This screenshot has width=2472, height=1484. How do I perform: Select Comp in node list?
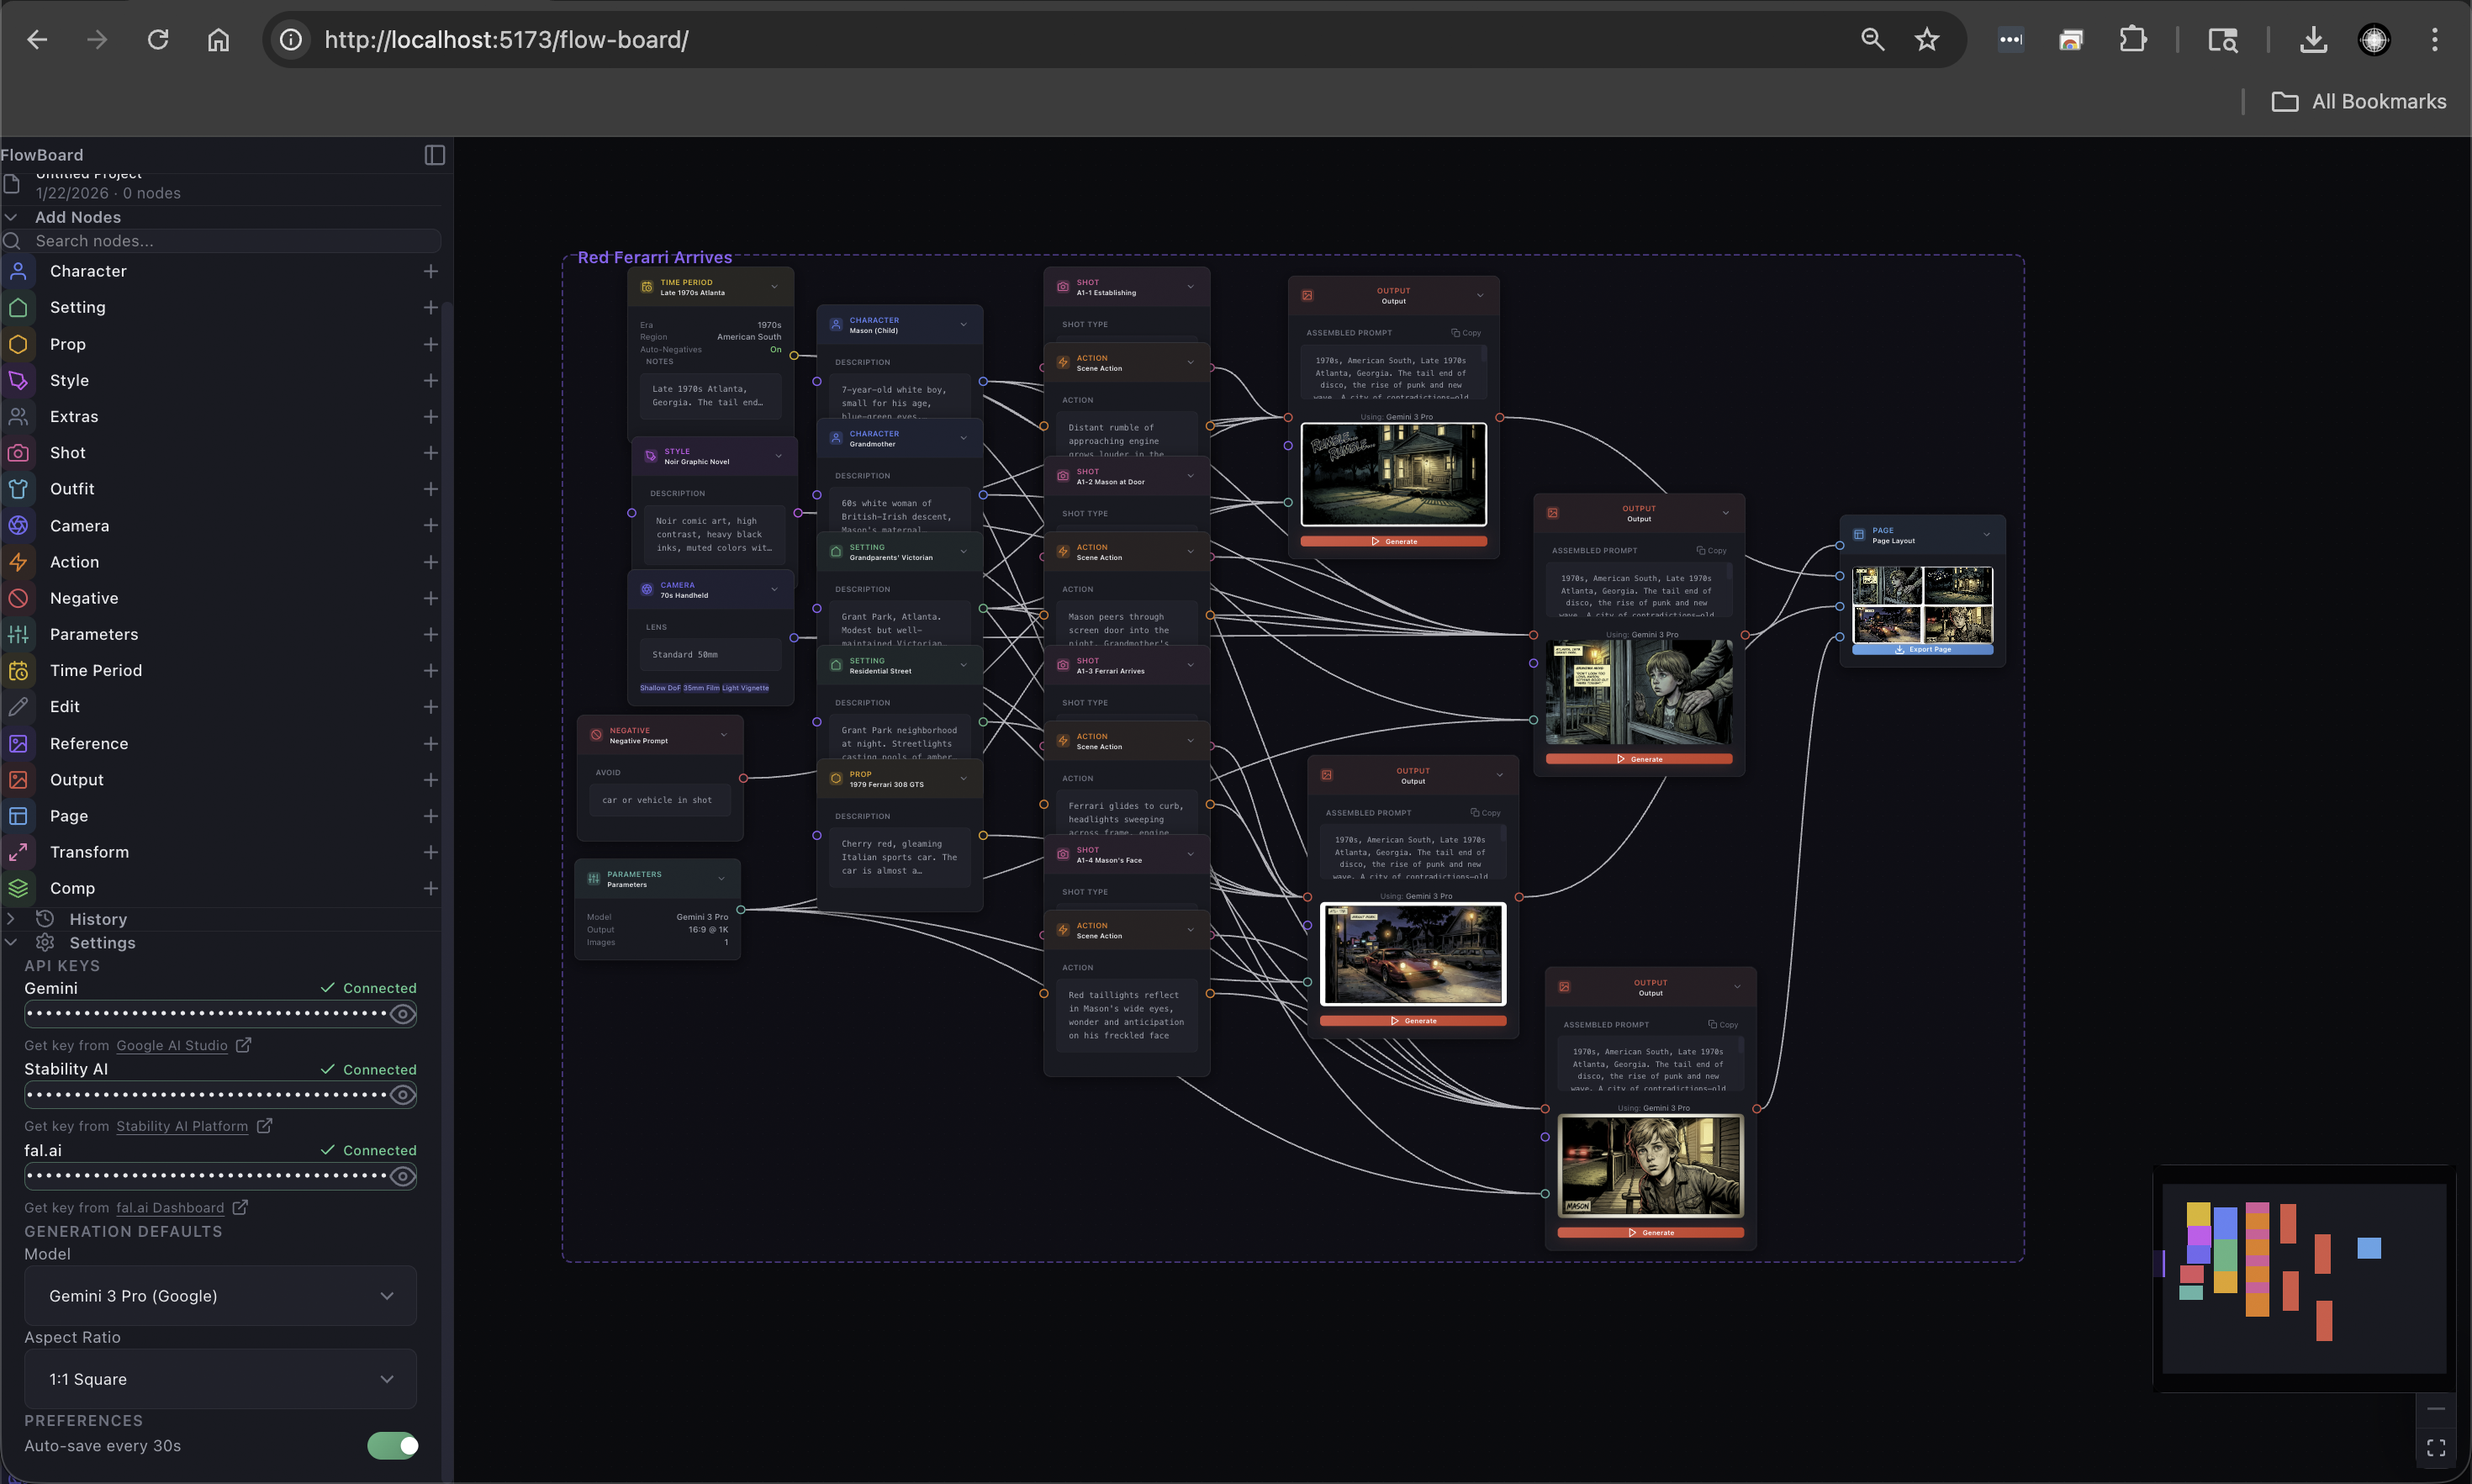click(72, 888)
